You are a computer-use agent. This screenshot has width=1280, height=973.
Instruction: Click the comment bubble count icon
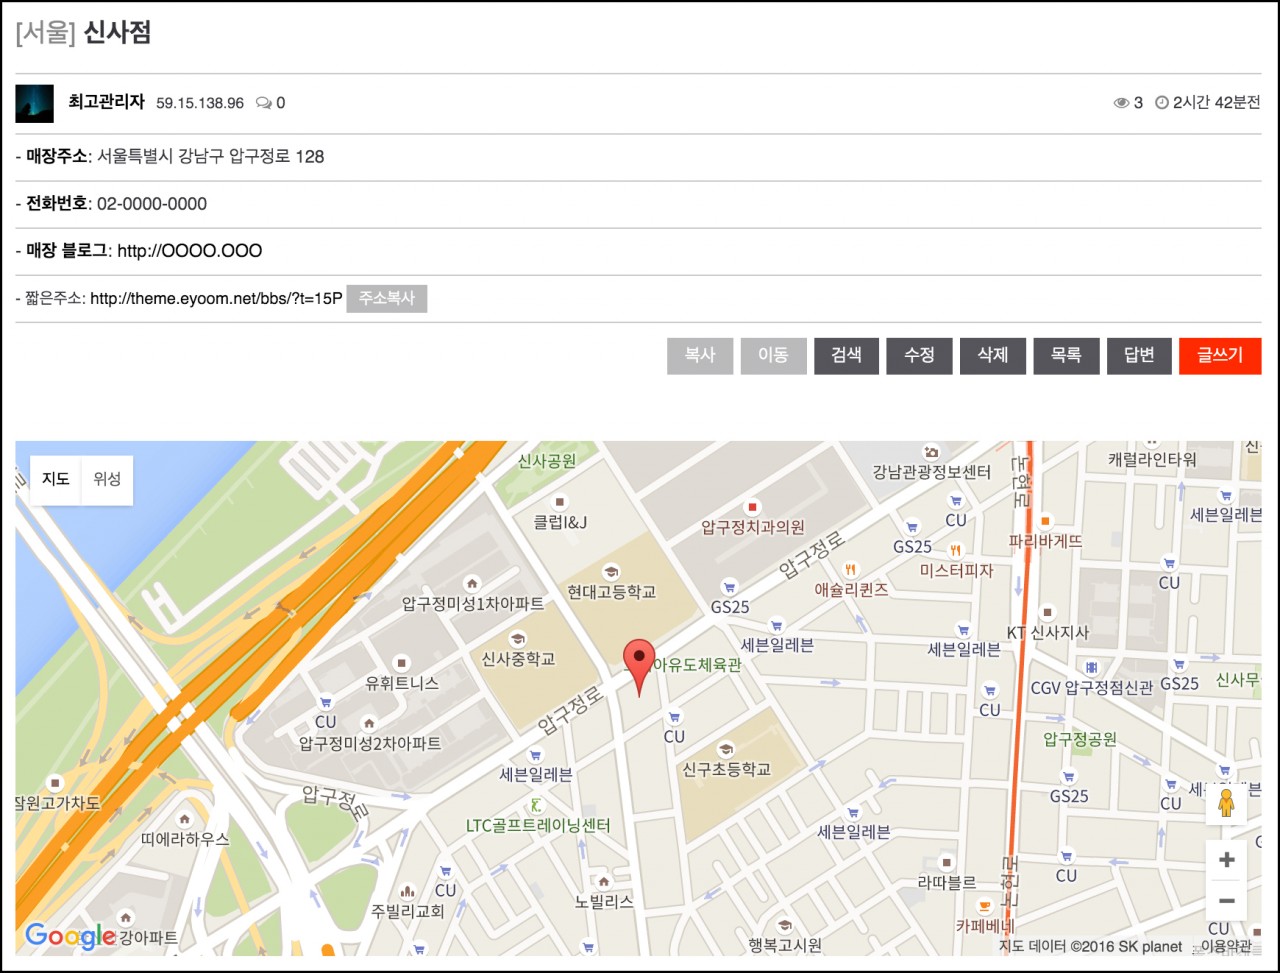264,103
